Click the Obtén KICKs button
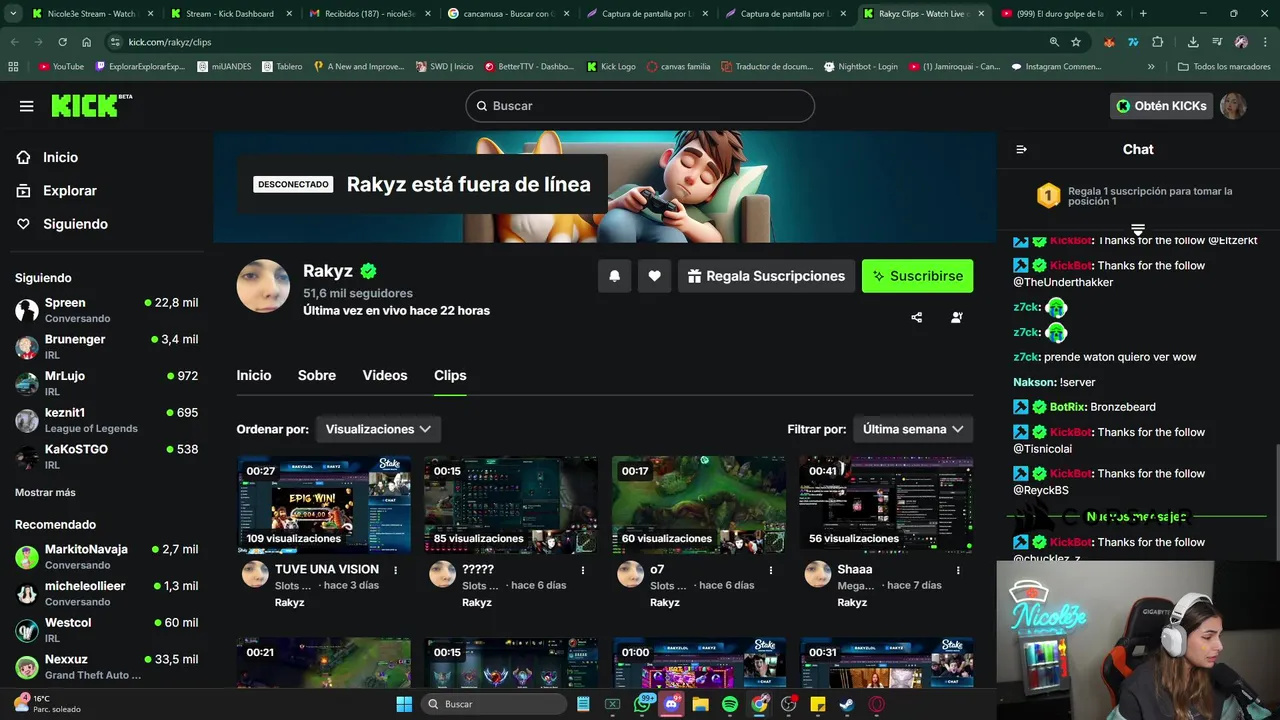This screenshot has height=720, width=1280. pos(1161,106)
